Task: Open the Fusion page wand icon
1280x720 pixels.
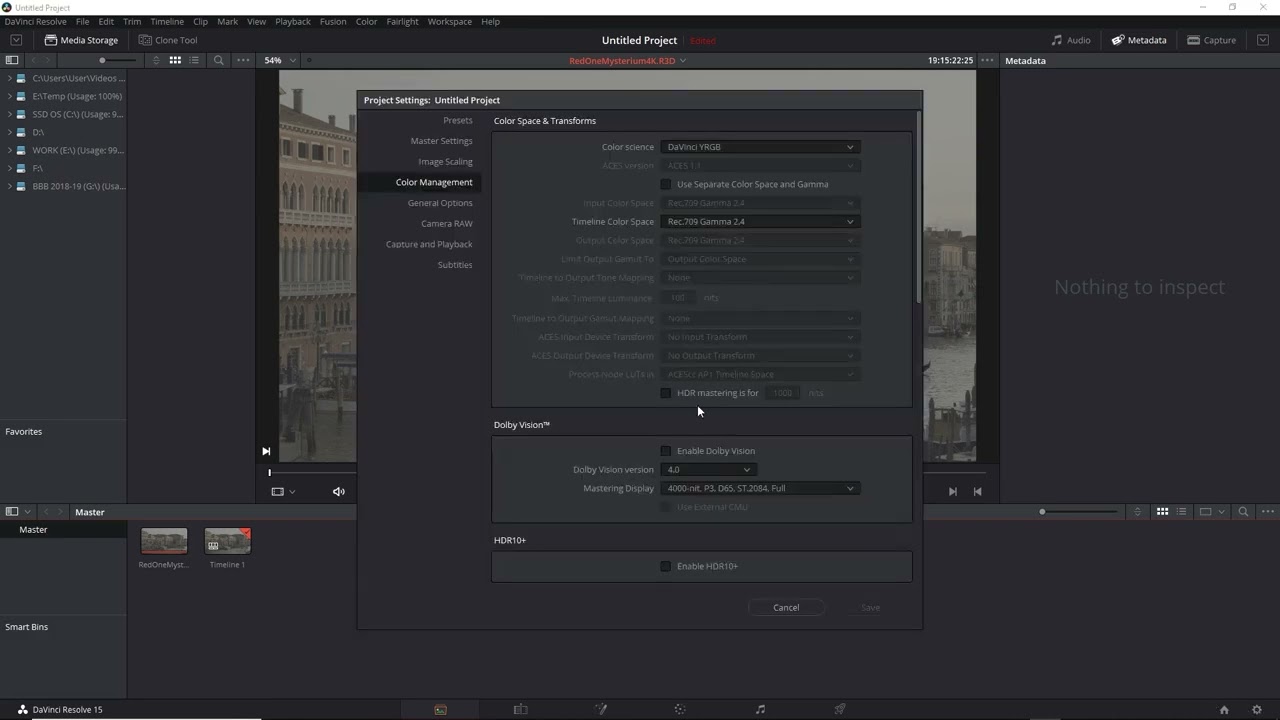Action: click(601, 709)
